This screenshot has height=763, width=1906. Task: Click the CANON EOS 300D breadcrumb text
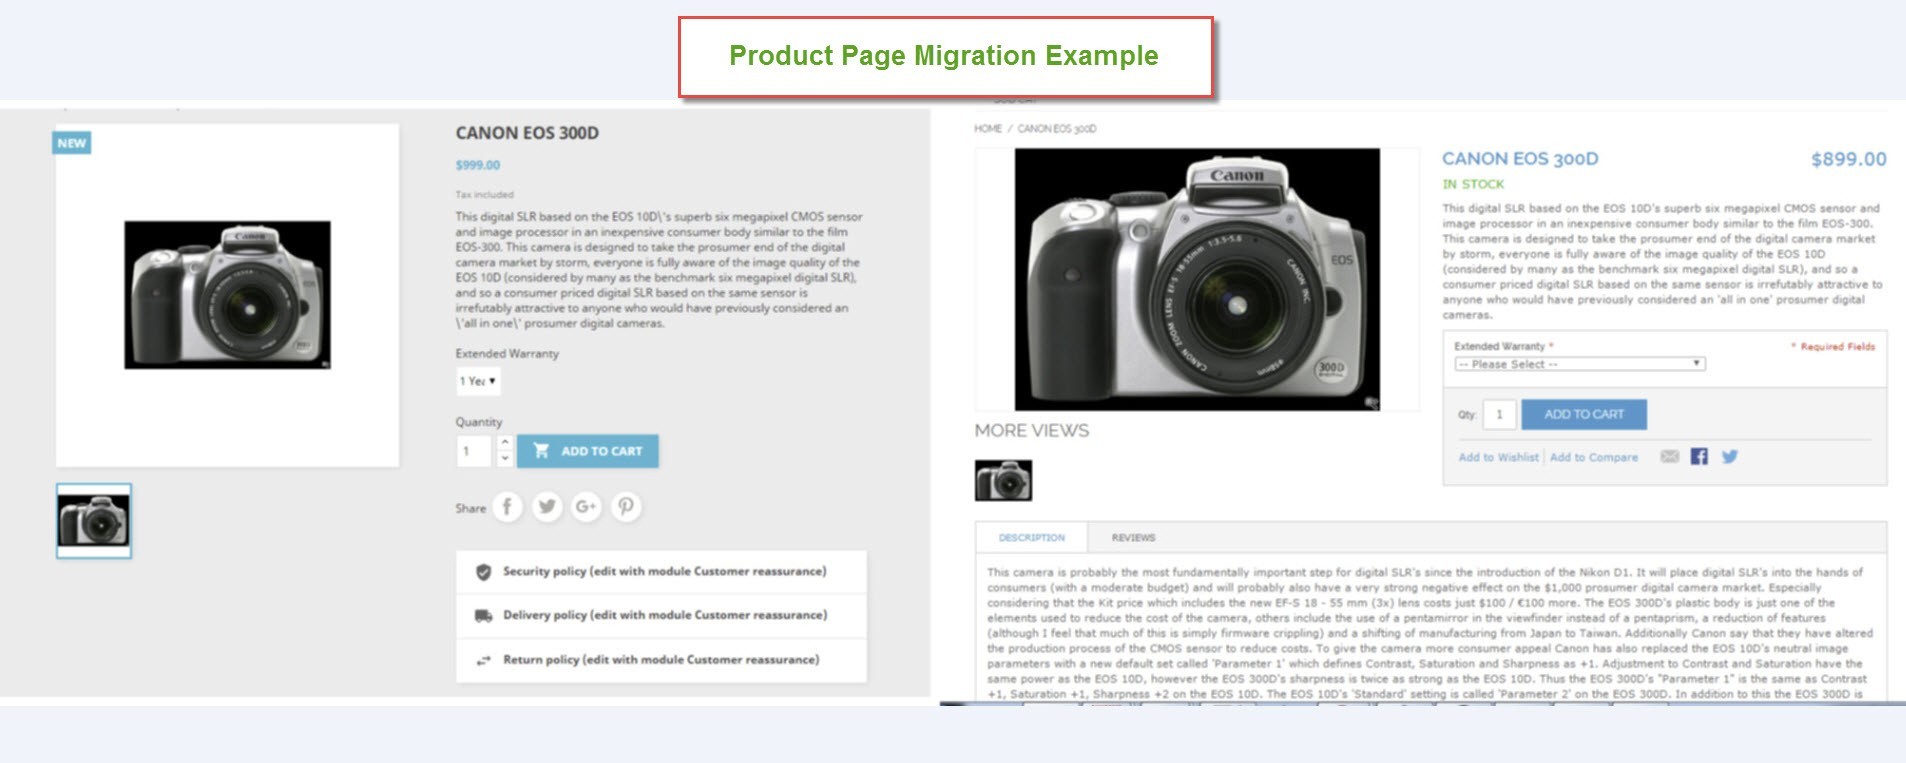point(1057,129)
